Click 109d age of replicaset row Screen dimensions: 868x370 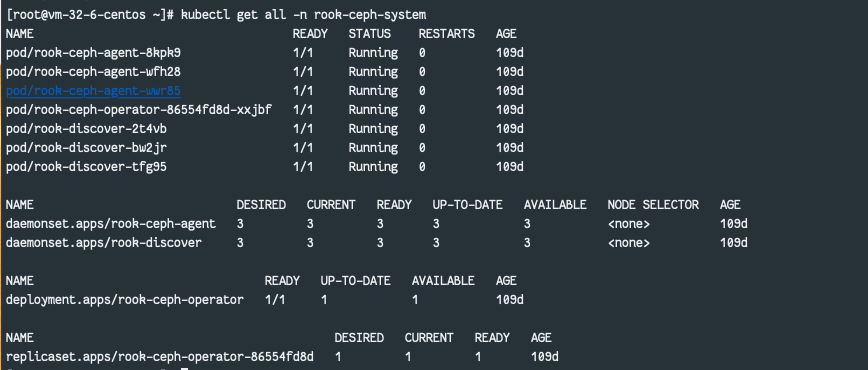tap(545, 357)
